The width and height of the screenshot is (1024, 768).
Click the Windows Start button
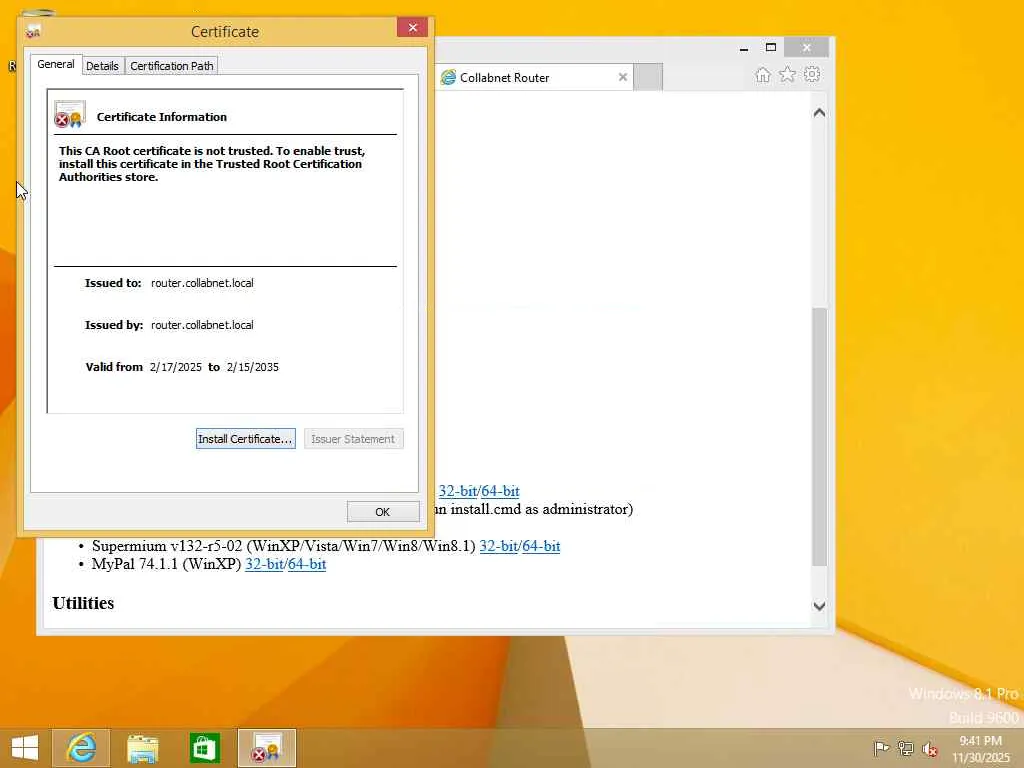point(25,748)
